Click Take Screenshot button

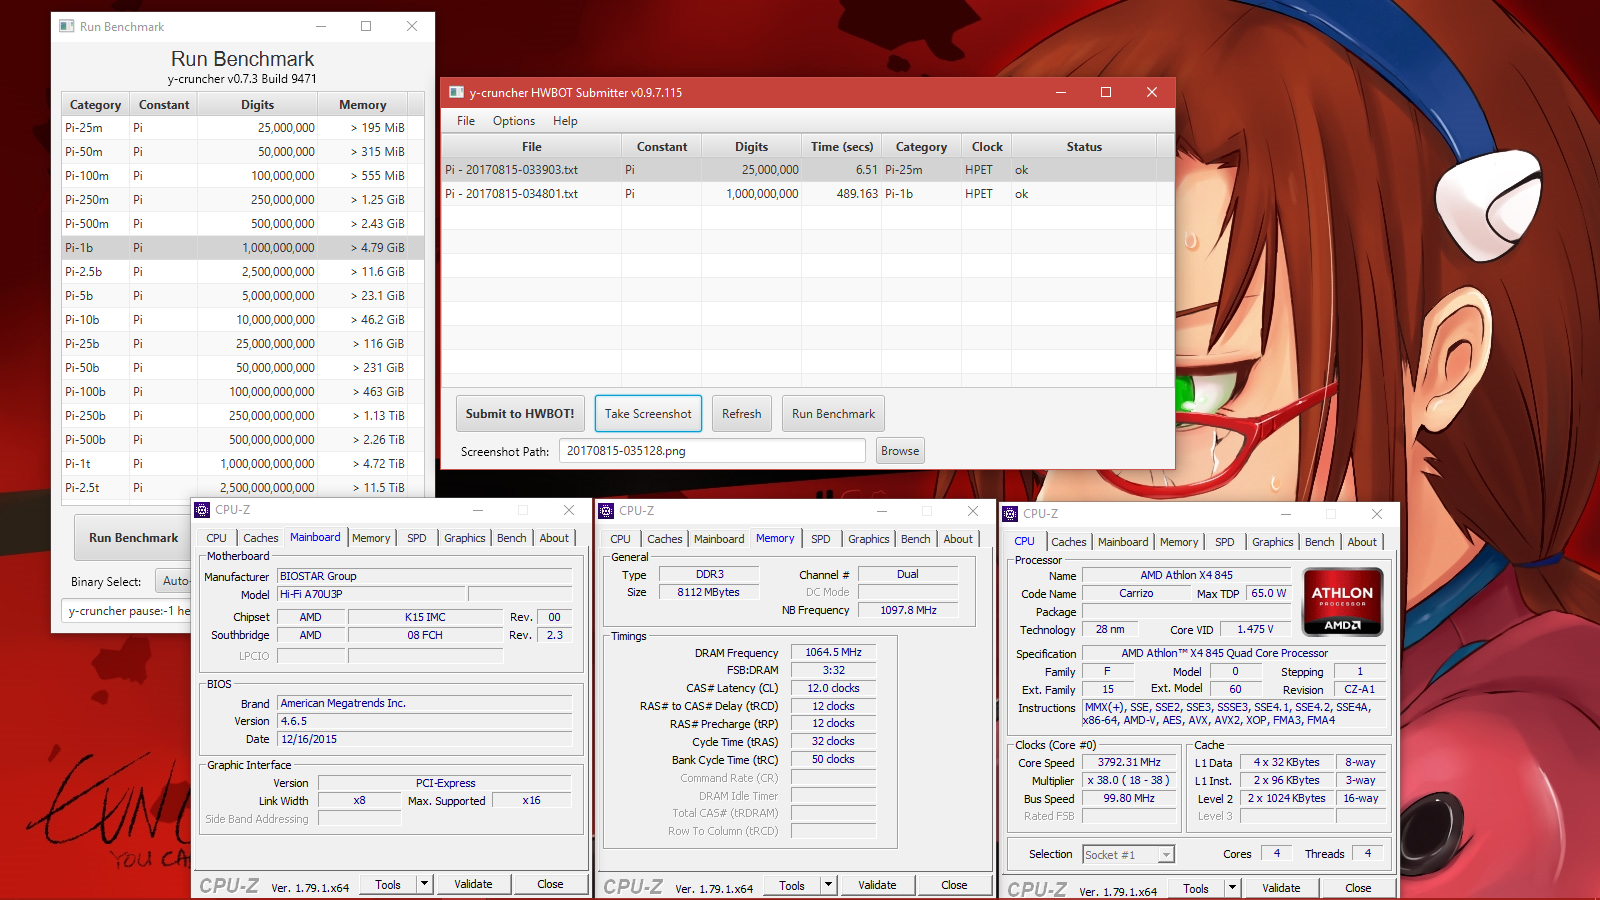coord(648,414)
